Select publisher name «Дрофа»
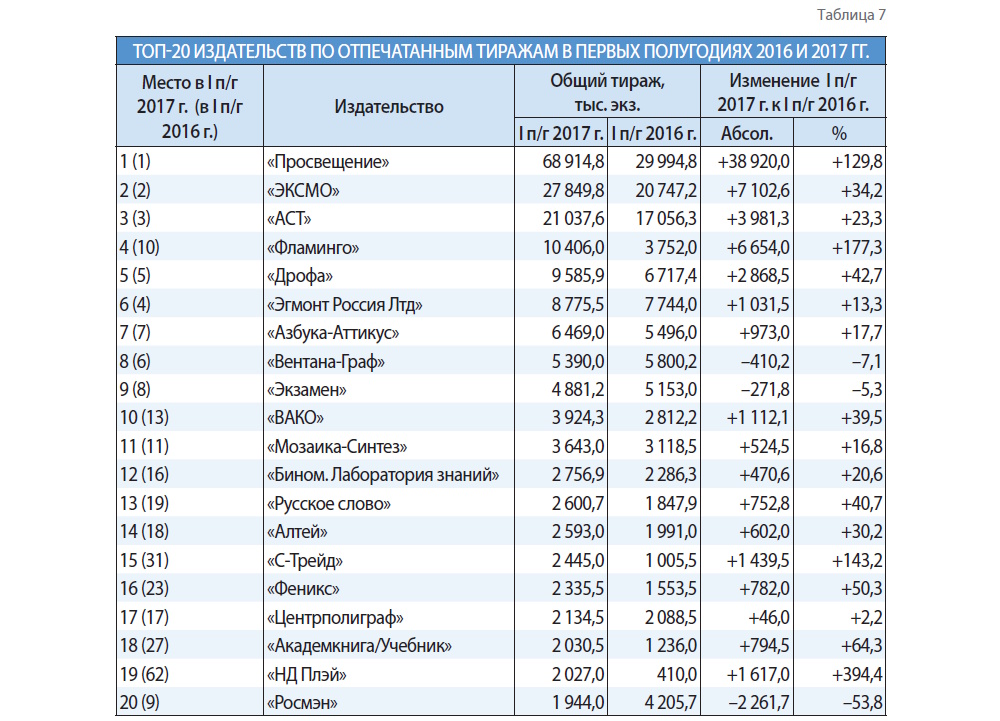 (x=300, y=276)
